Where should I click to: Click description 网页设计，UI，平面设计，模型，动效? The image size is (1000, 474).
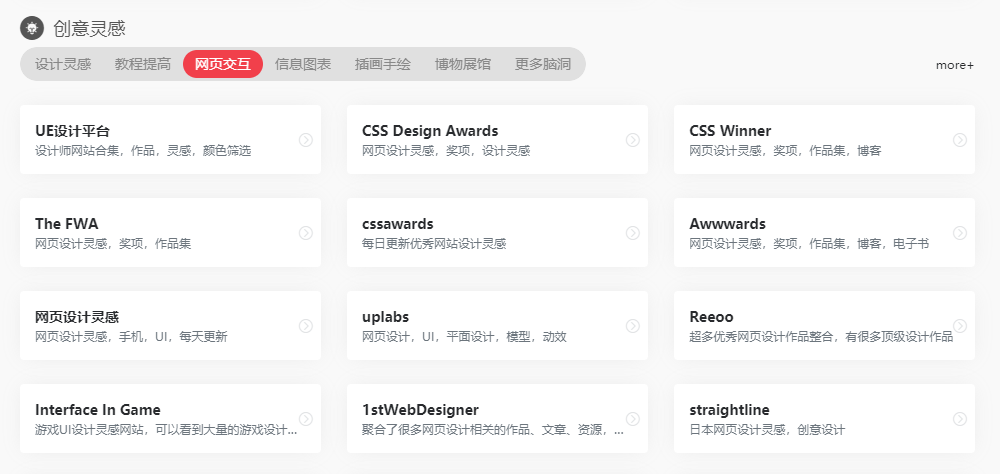[464, 337]
